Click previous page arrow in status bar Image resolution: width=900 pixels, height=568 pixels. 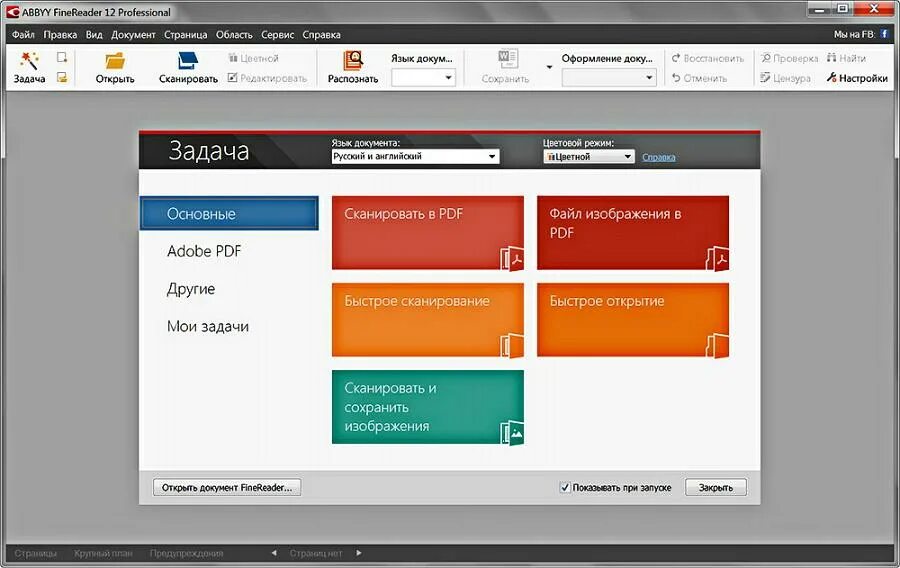[274, 553]
